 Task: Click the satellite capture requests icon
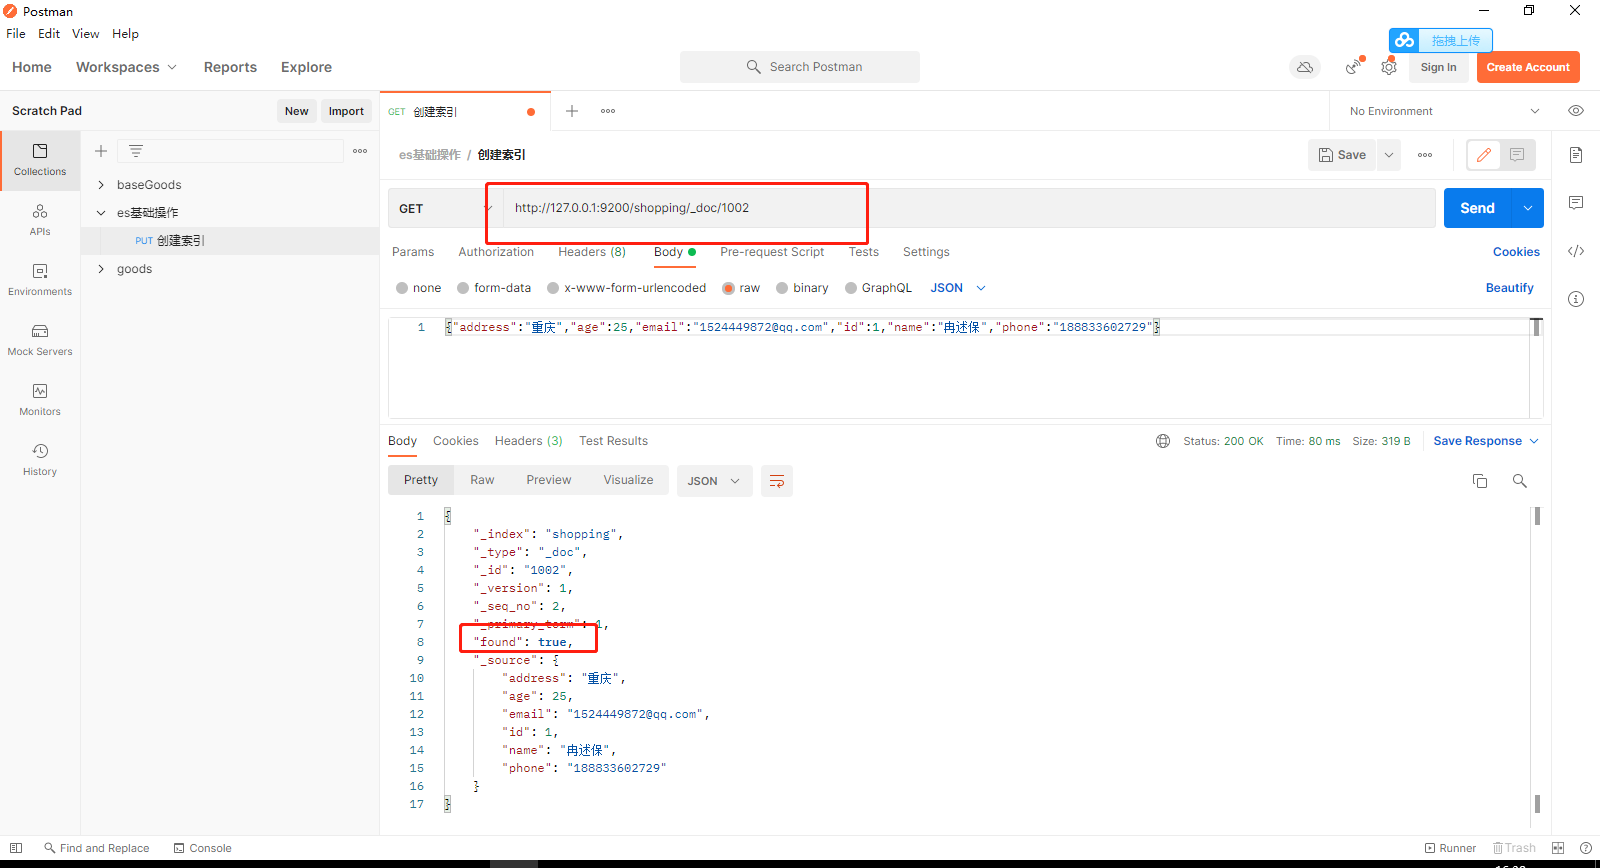(1353, 67)
